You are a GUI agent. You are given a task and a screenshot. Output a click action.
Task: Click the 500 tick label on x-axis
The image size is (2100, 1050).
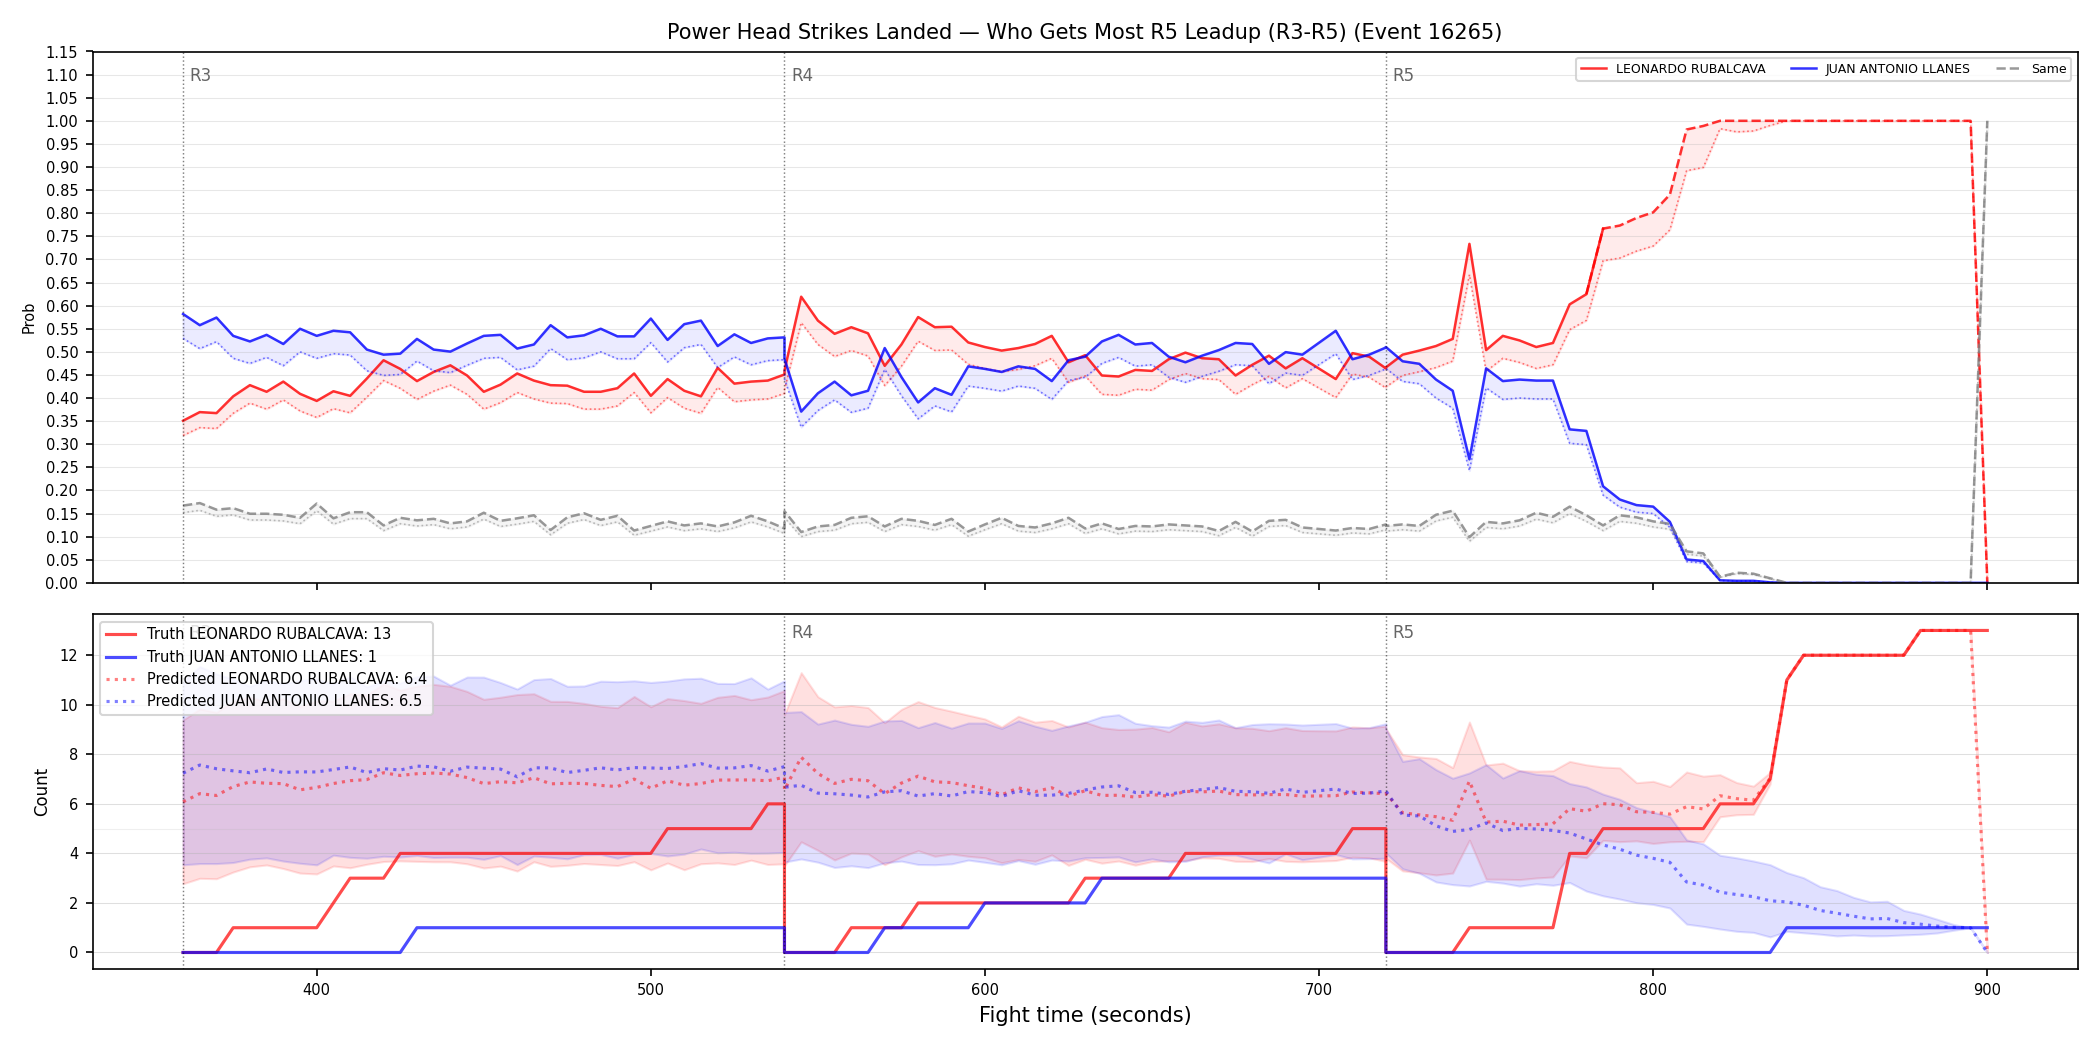click(x=650, y=989)
